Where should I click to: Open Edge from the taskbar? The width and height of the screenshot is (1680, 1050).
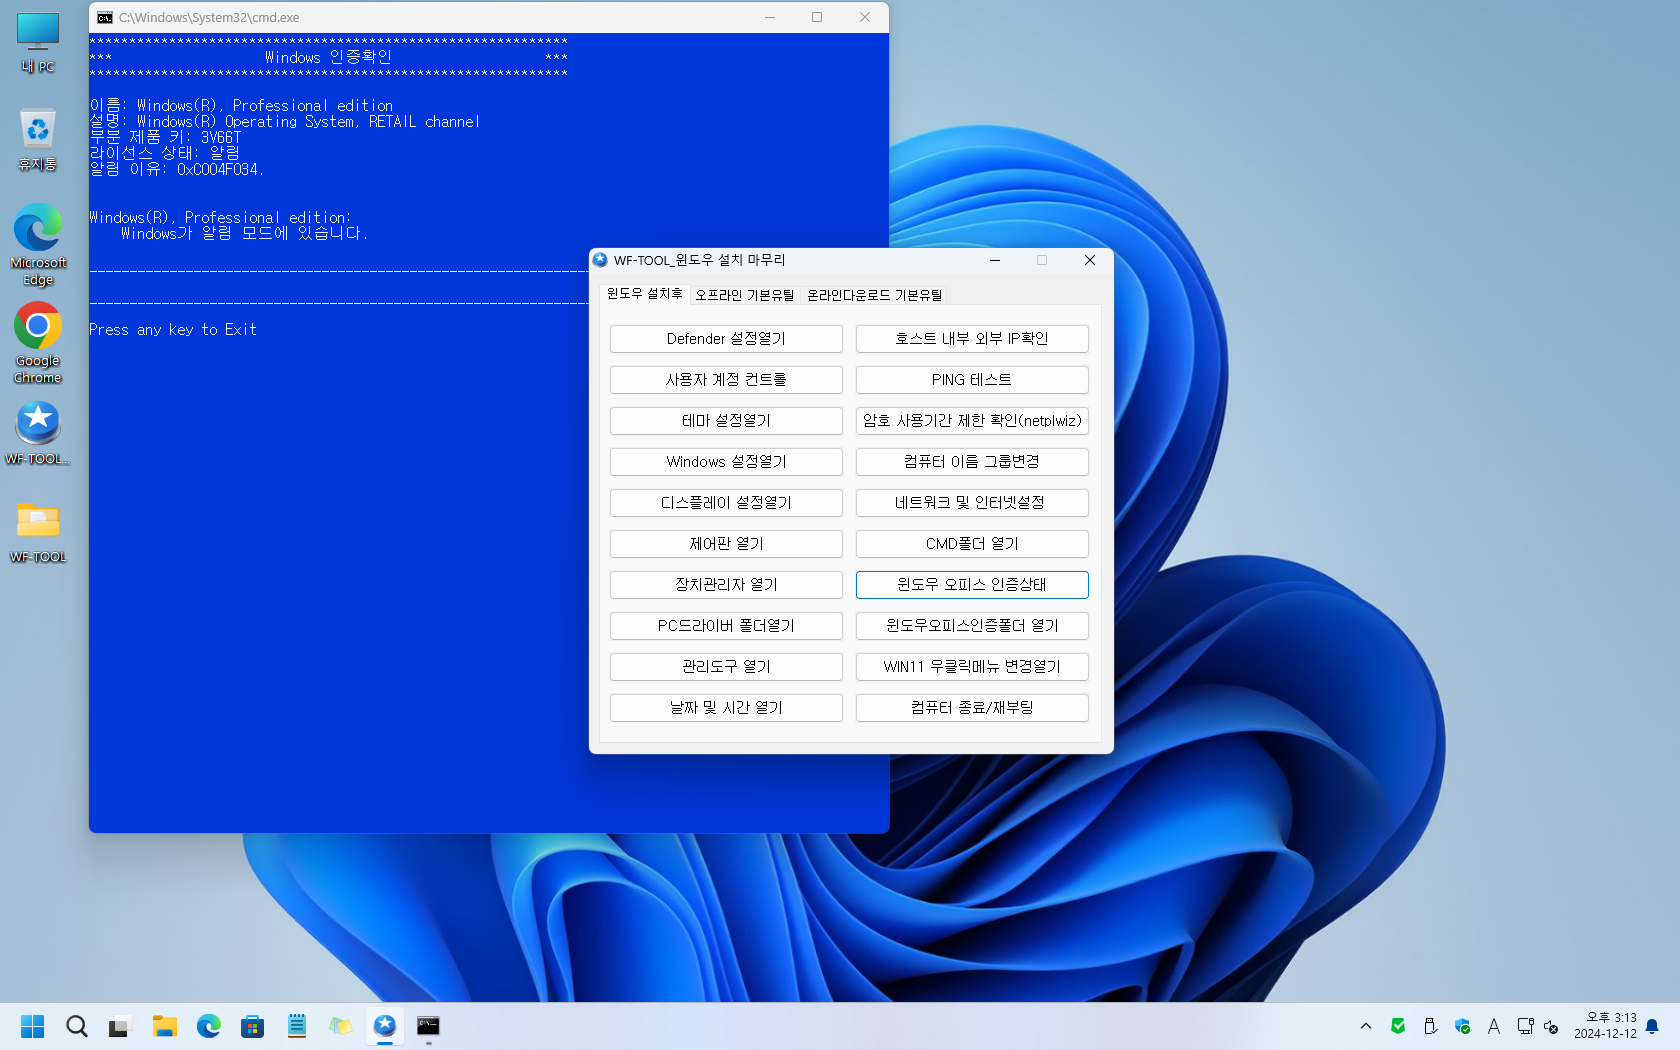point(208,1026)
